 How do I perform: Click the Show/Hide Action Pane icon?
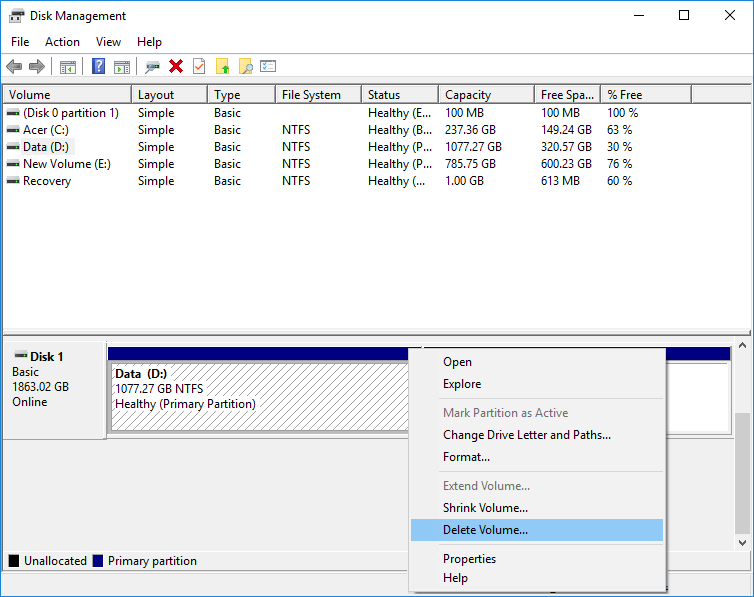coord(121,66)
